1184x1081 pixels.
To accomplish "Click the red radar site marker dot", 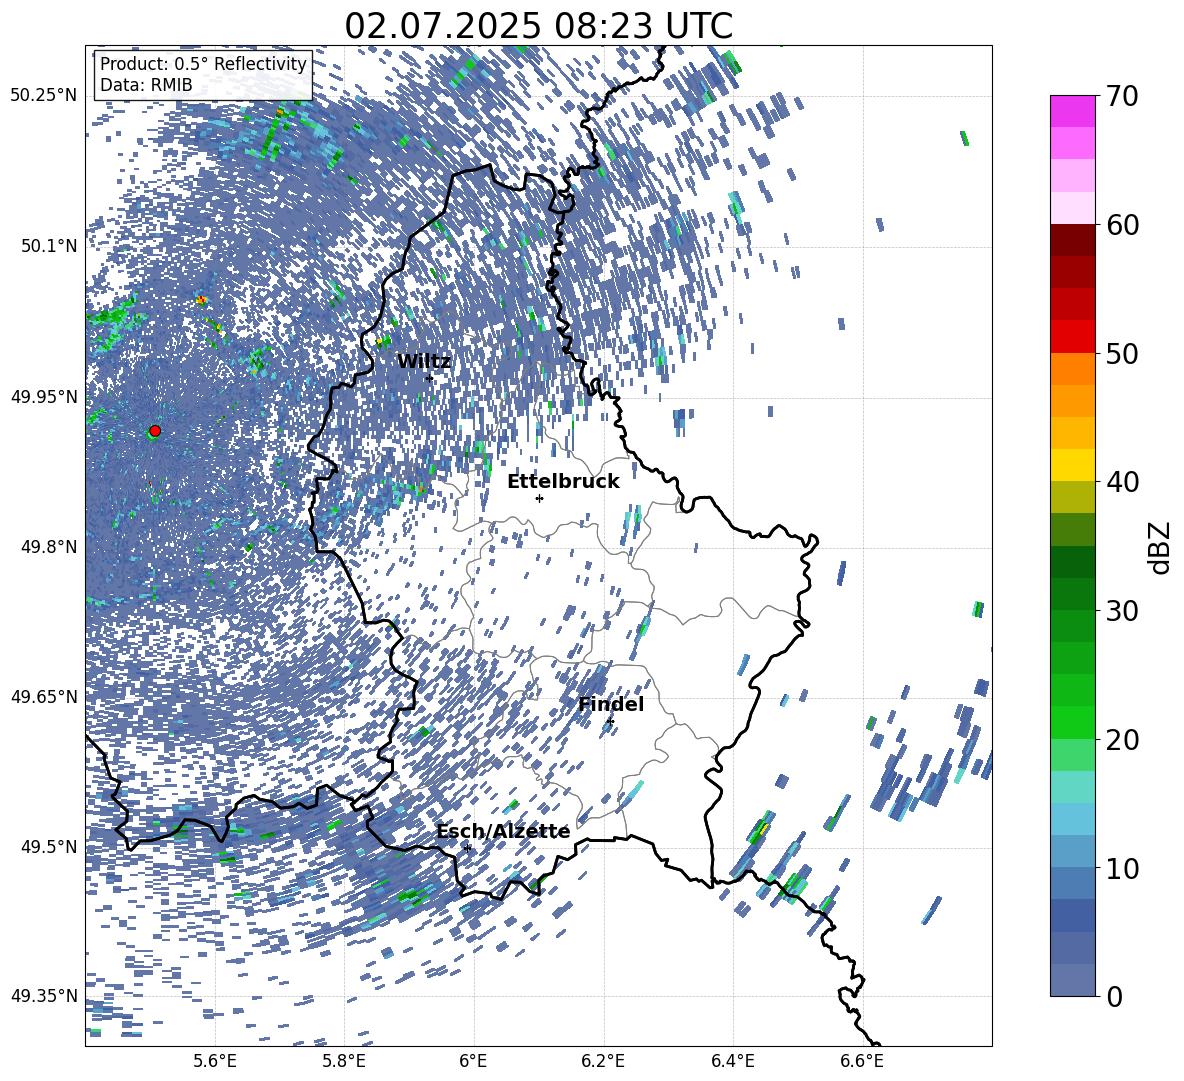I will coord(155,431).
